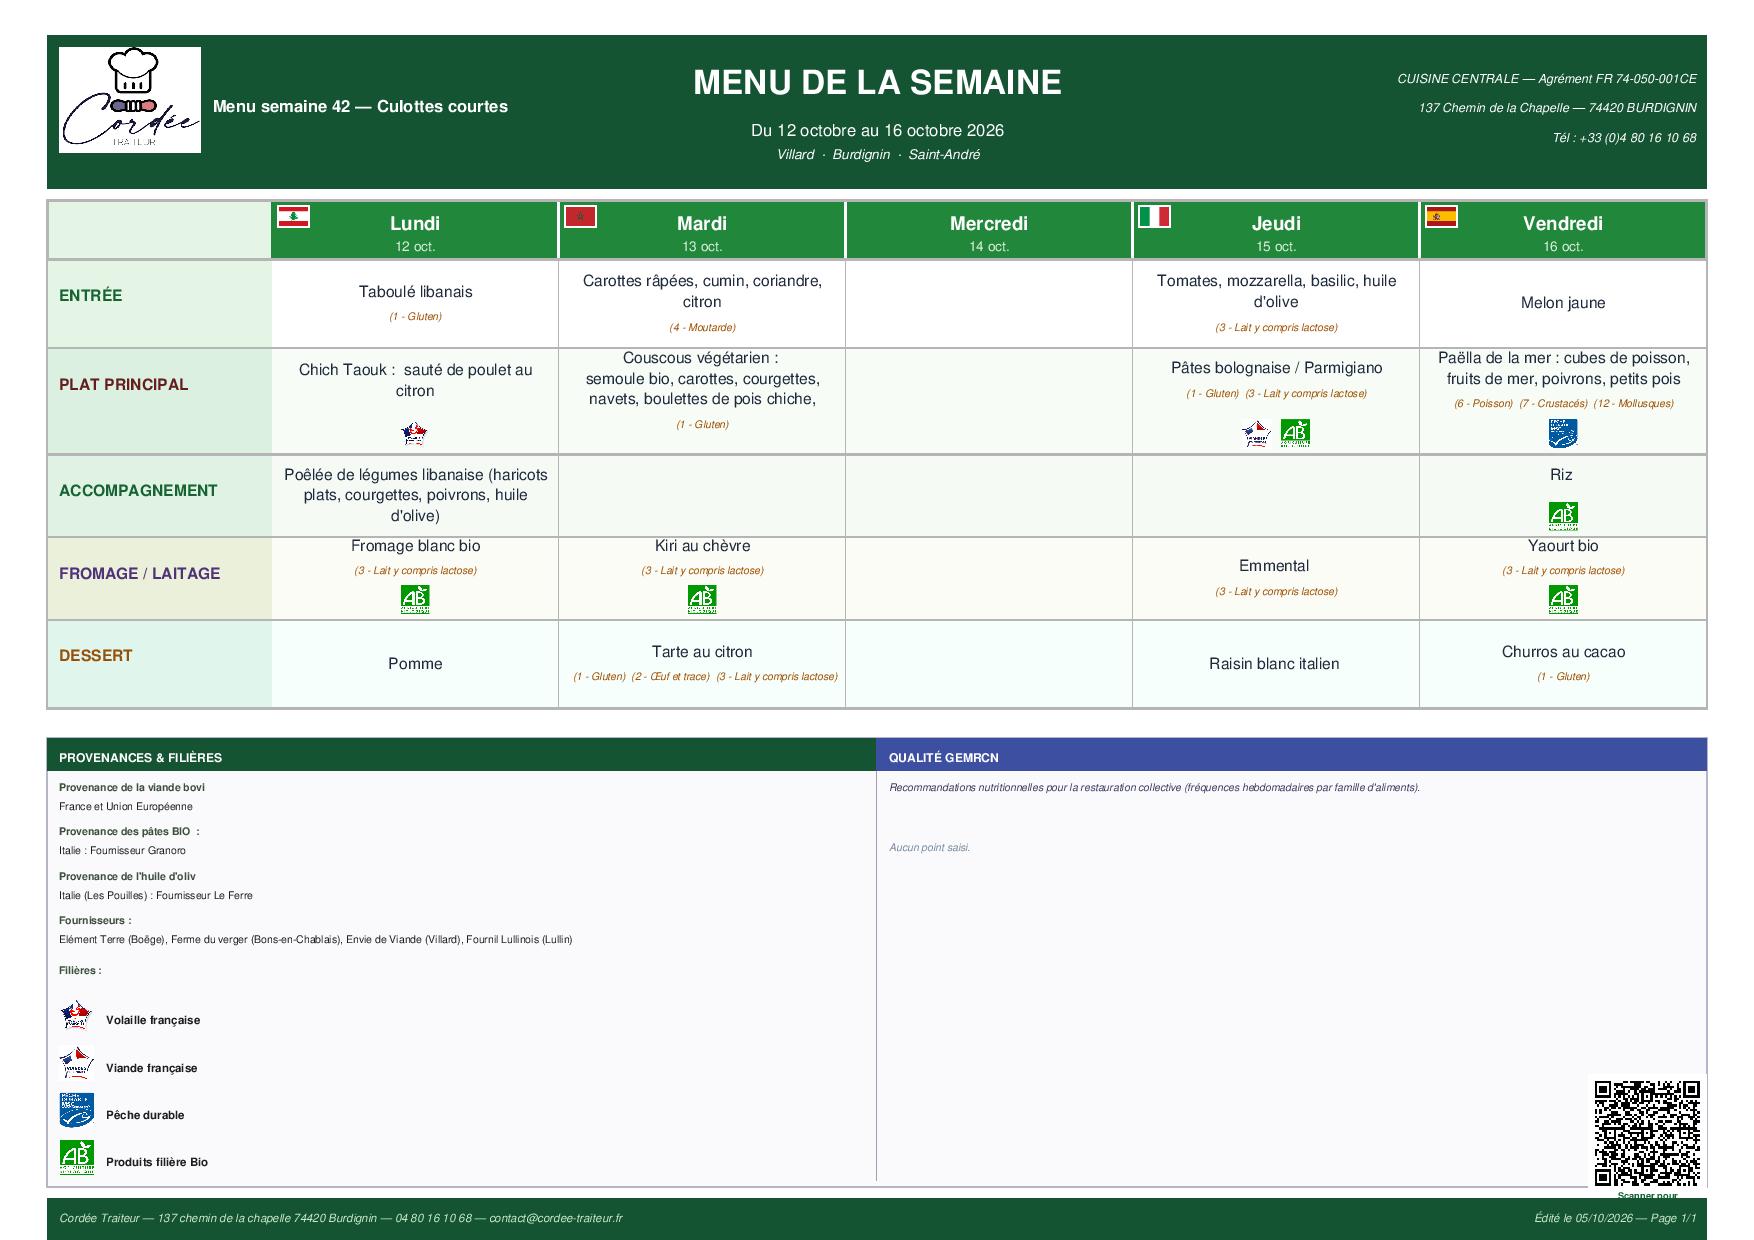Image resolution: width=1754 pixels, height=1240 pixels.
Task: Click the QR code at bottom right
Action: [1647, 1133]
